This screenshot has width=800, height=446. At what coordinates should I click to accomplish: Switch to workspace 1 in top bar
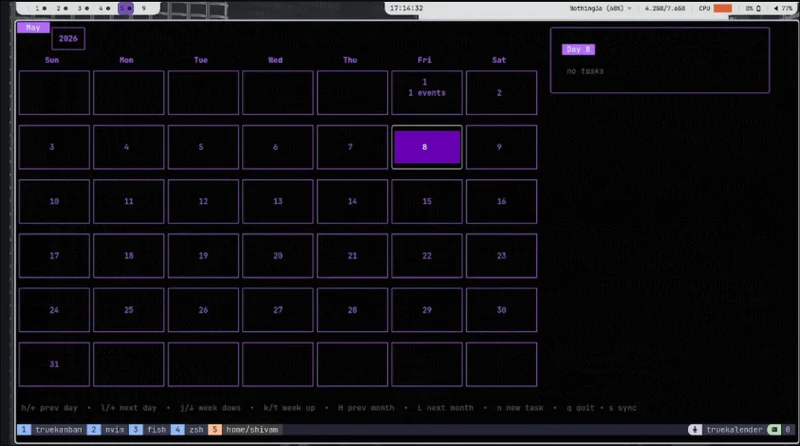[x=40, y=8]
